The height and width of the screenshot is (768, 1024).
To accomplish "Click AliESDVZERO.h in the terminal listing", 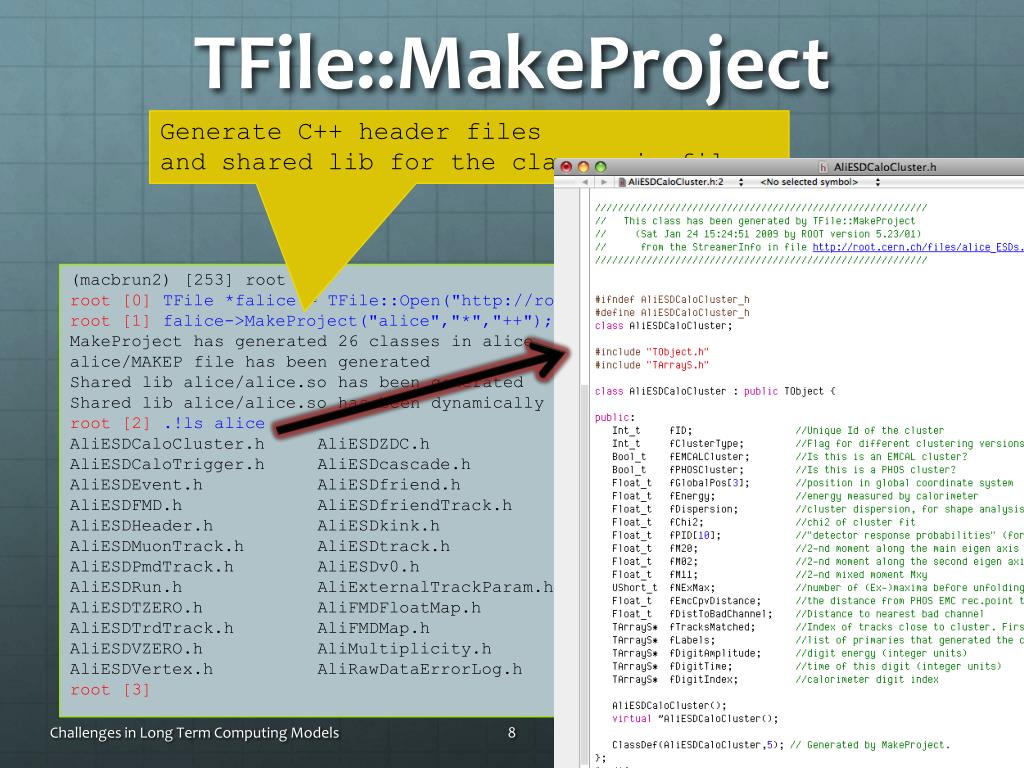I will [x=136, y=649].
